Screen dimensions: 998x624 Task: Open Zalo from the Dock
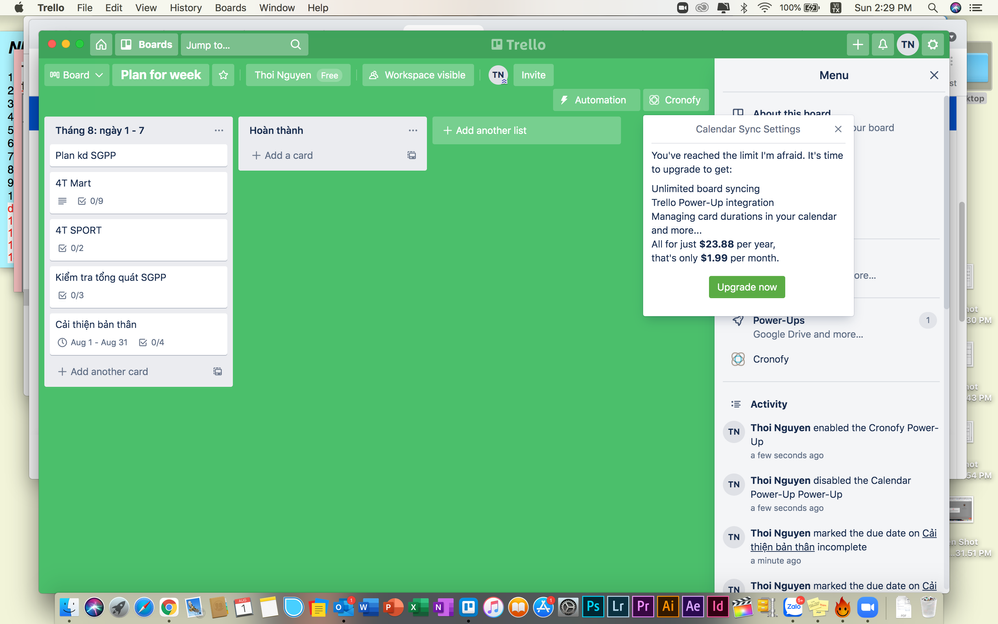[794, 607]
